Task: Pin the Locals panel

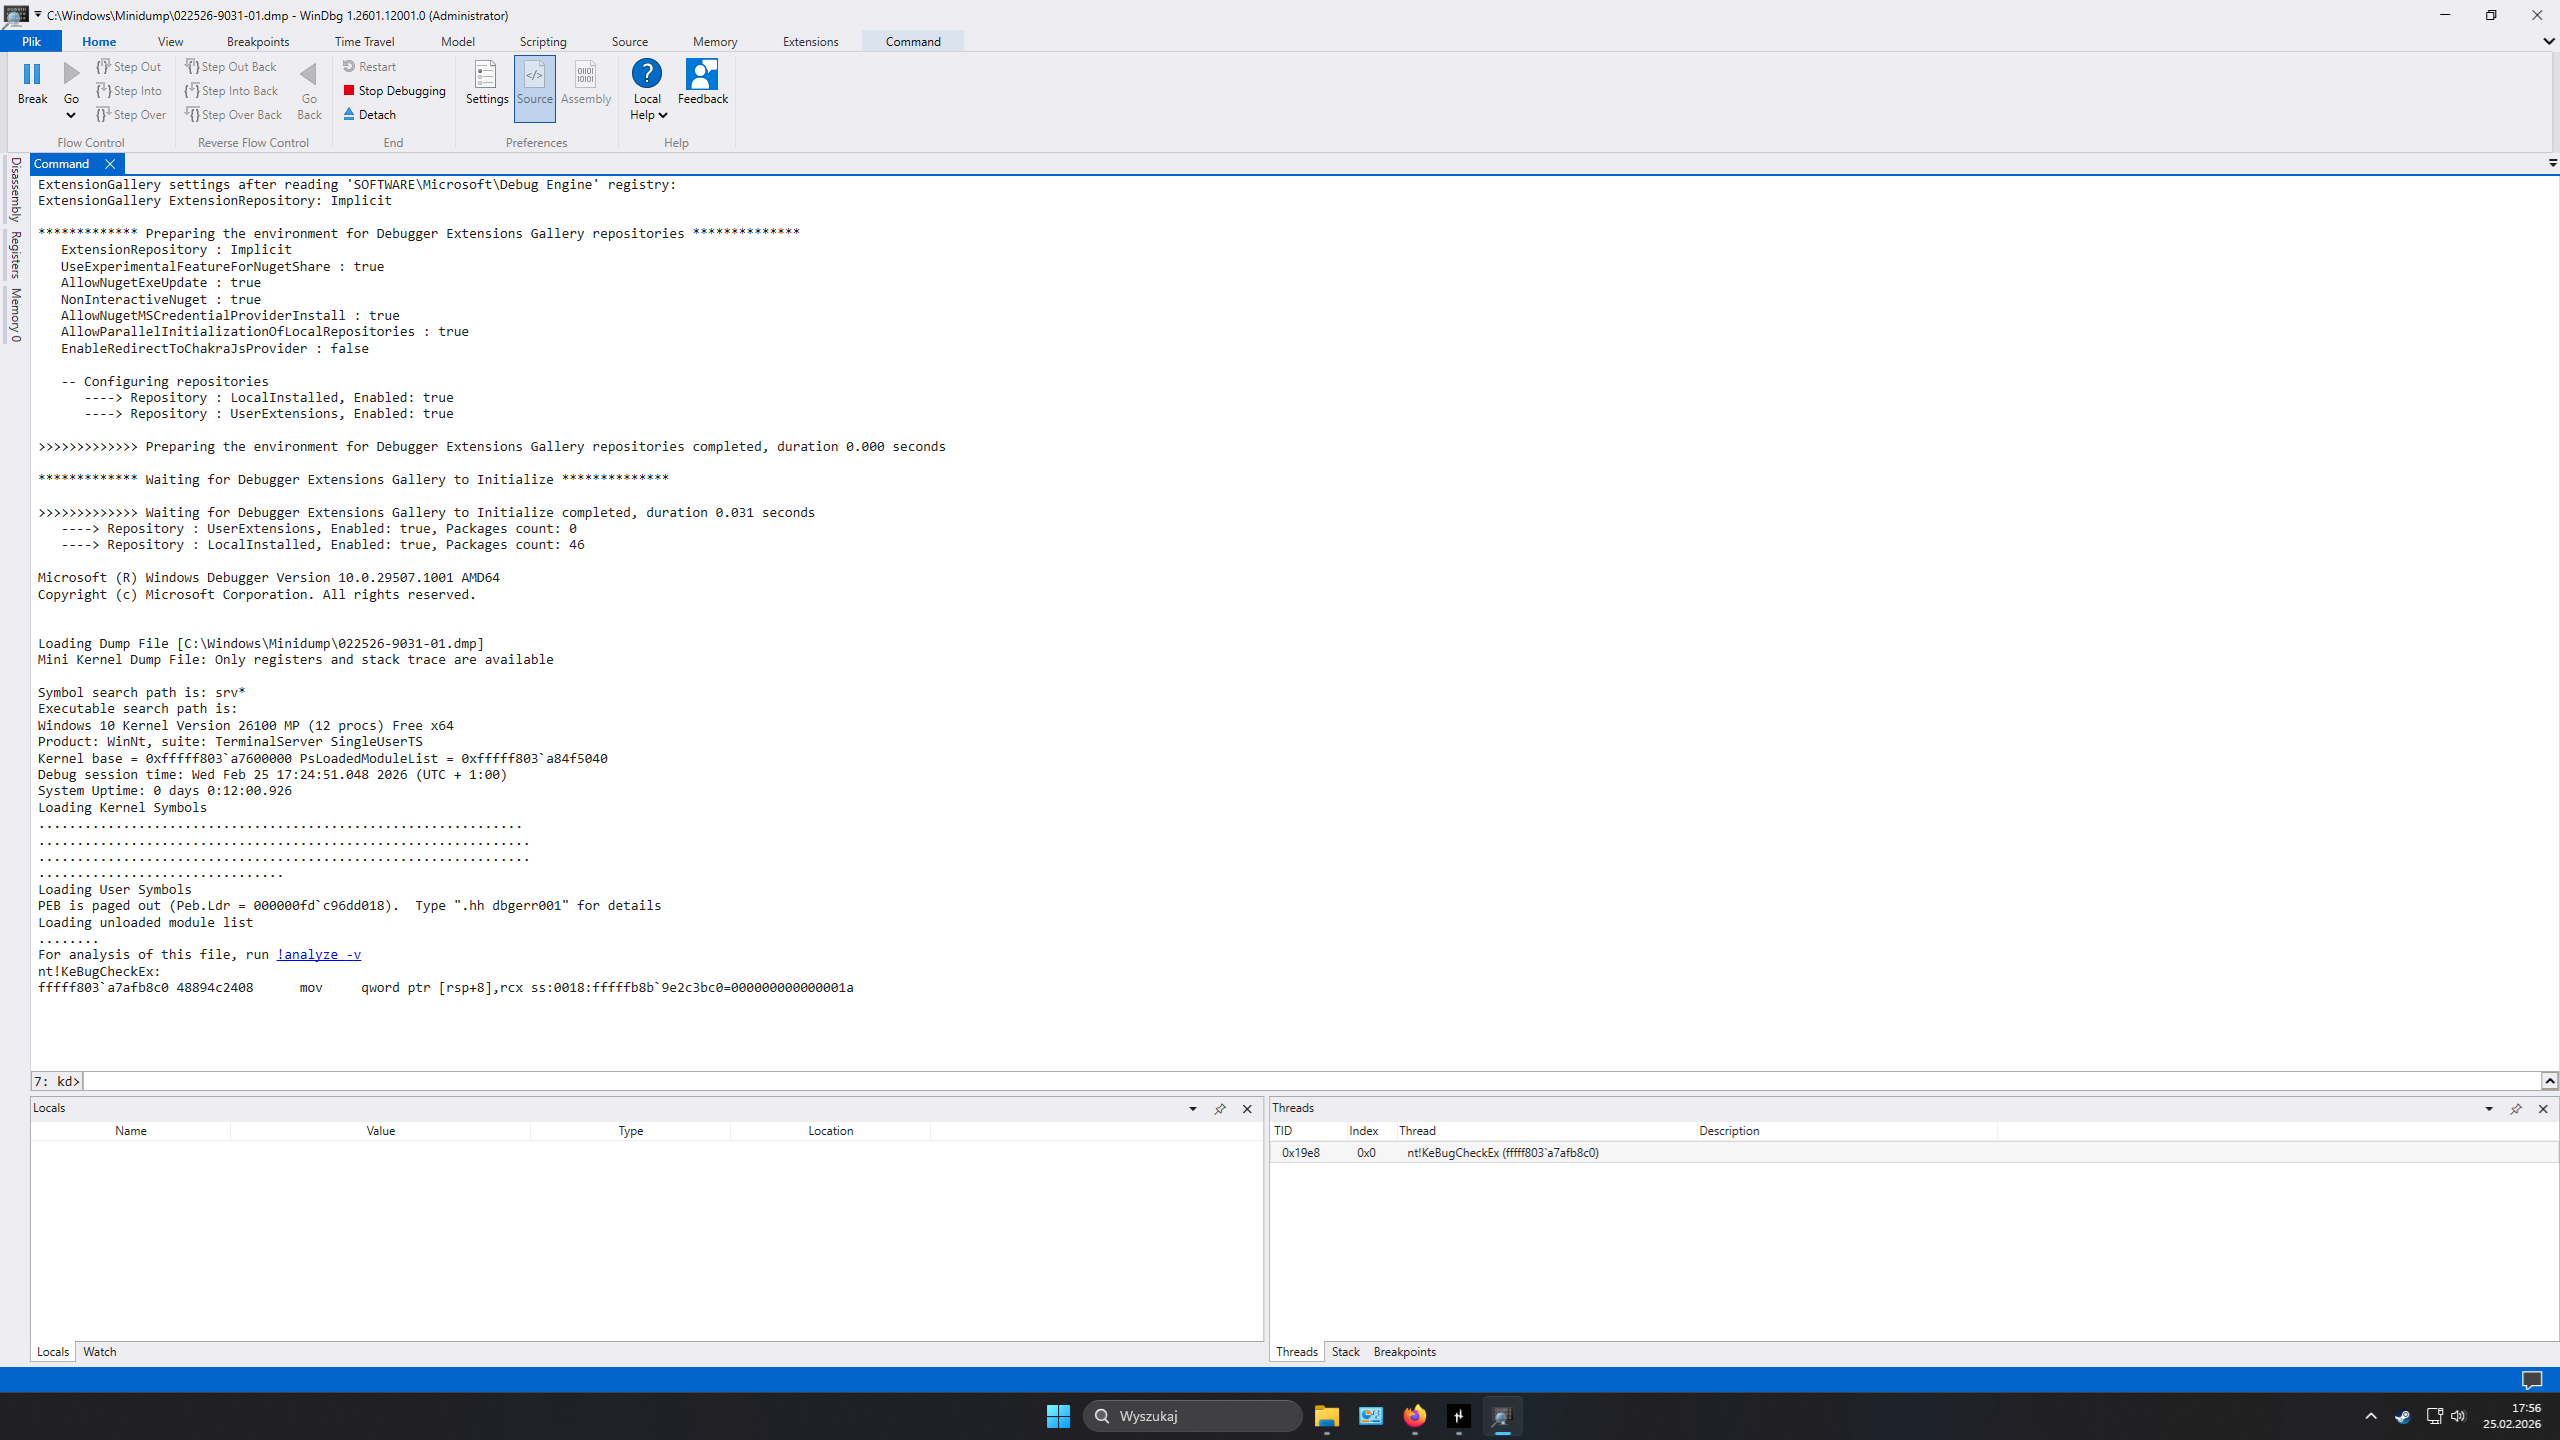Action: point(1220,1109)
